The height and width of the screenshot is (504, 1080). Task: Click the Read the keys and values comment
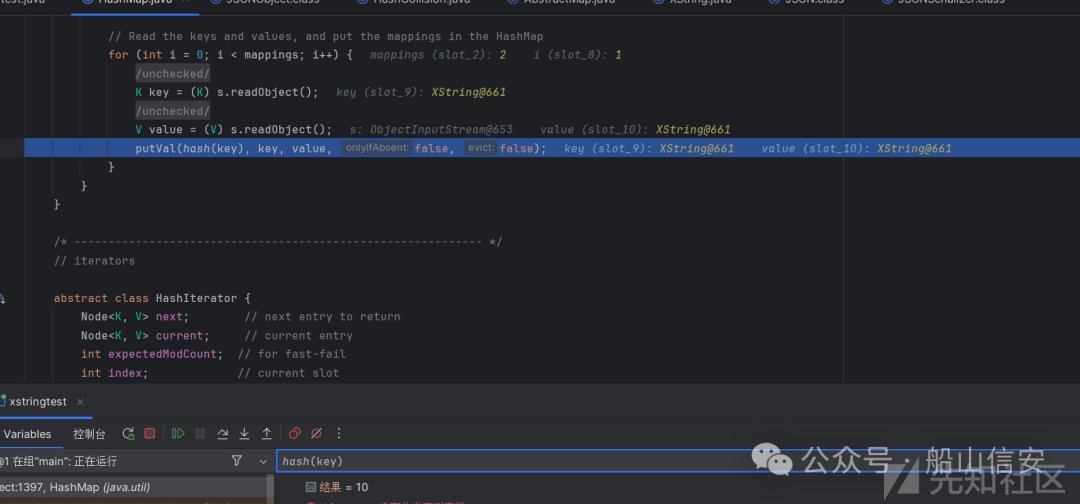click(x=326, y=36)
